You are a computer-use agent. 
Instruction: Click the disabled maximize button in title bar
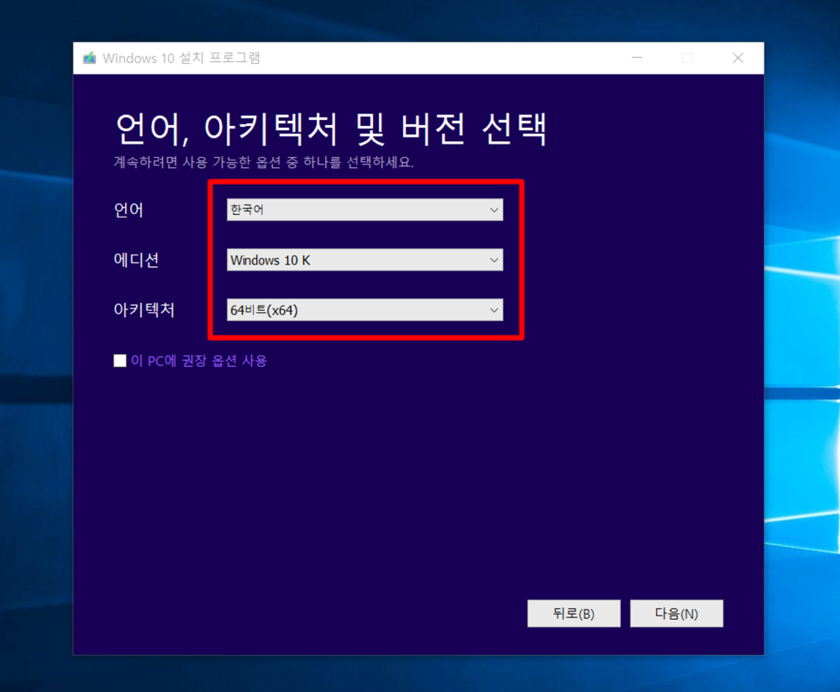click(687, 58)
